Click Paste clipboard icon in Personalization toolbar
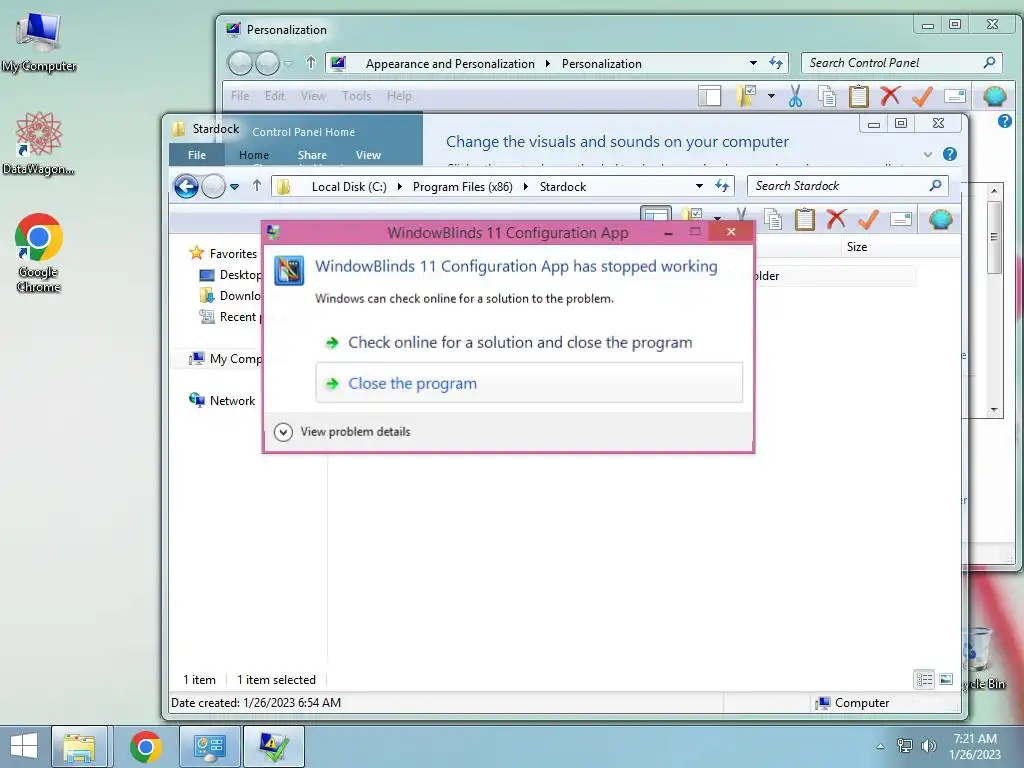The width and height of the screenshot is (1024, 768). point(858,97)
